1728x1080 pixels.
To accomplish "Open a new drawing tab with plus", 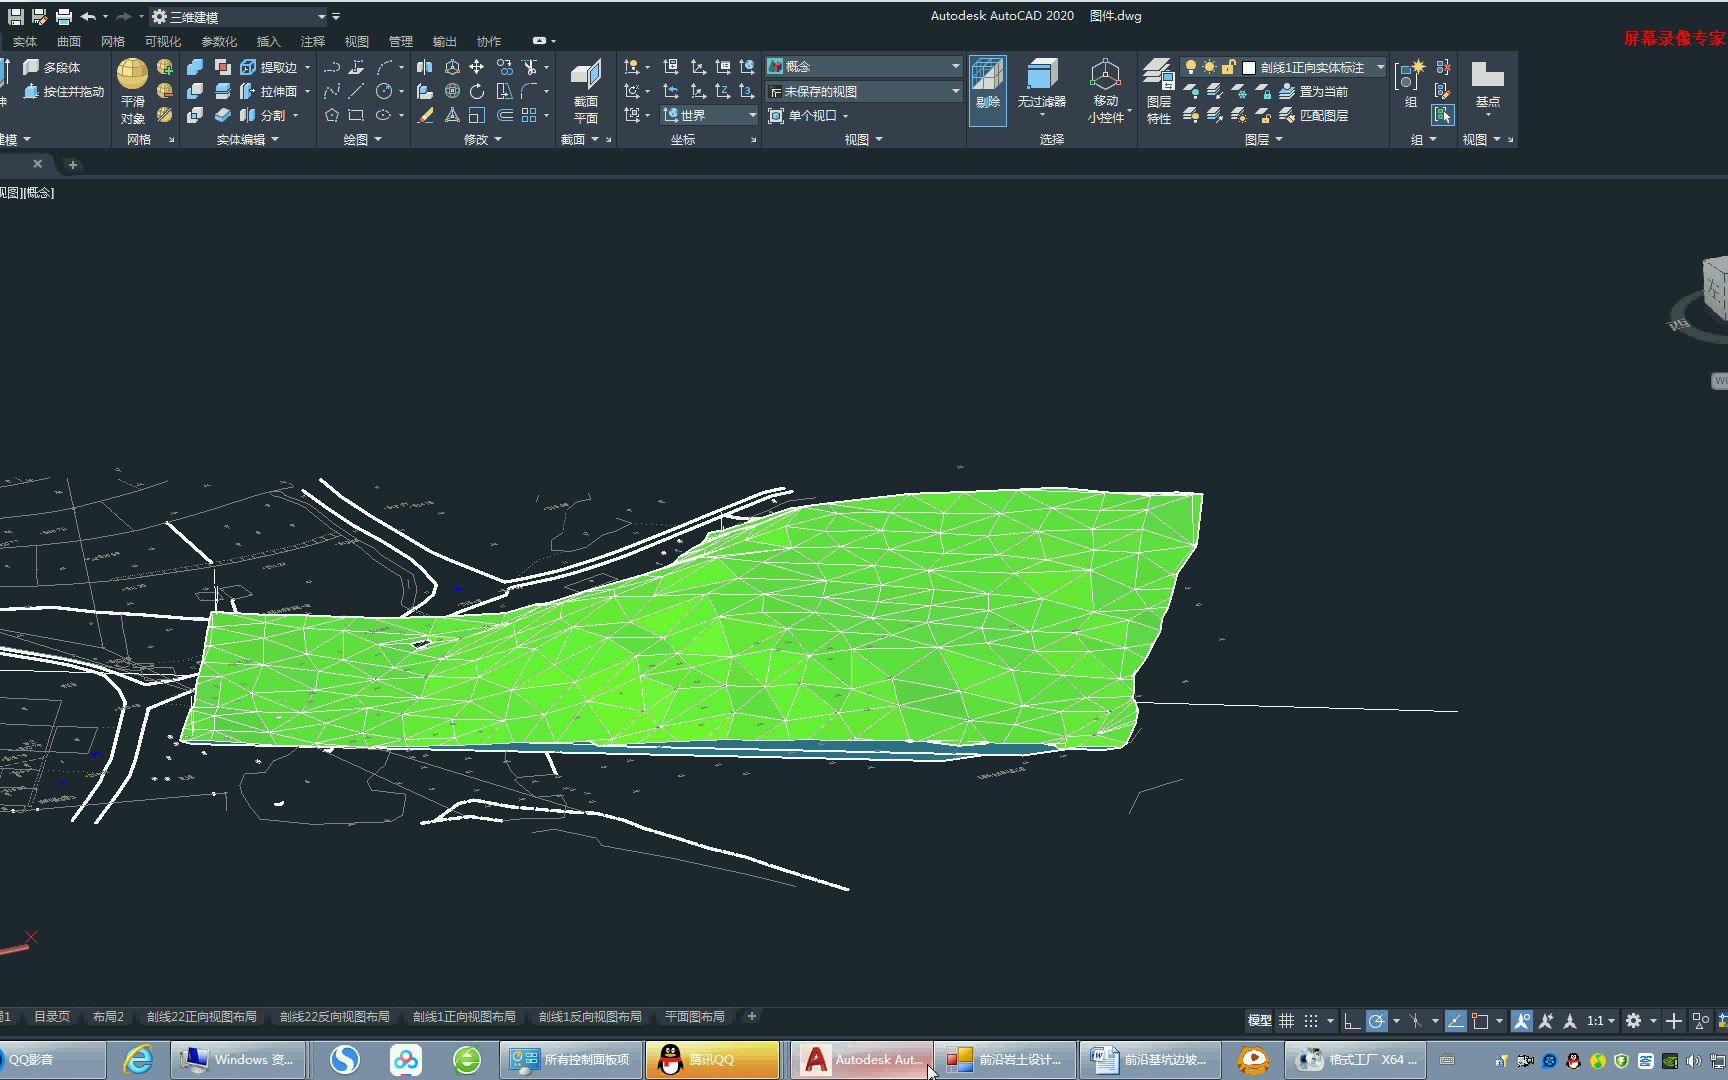I will click(72, 165).
